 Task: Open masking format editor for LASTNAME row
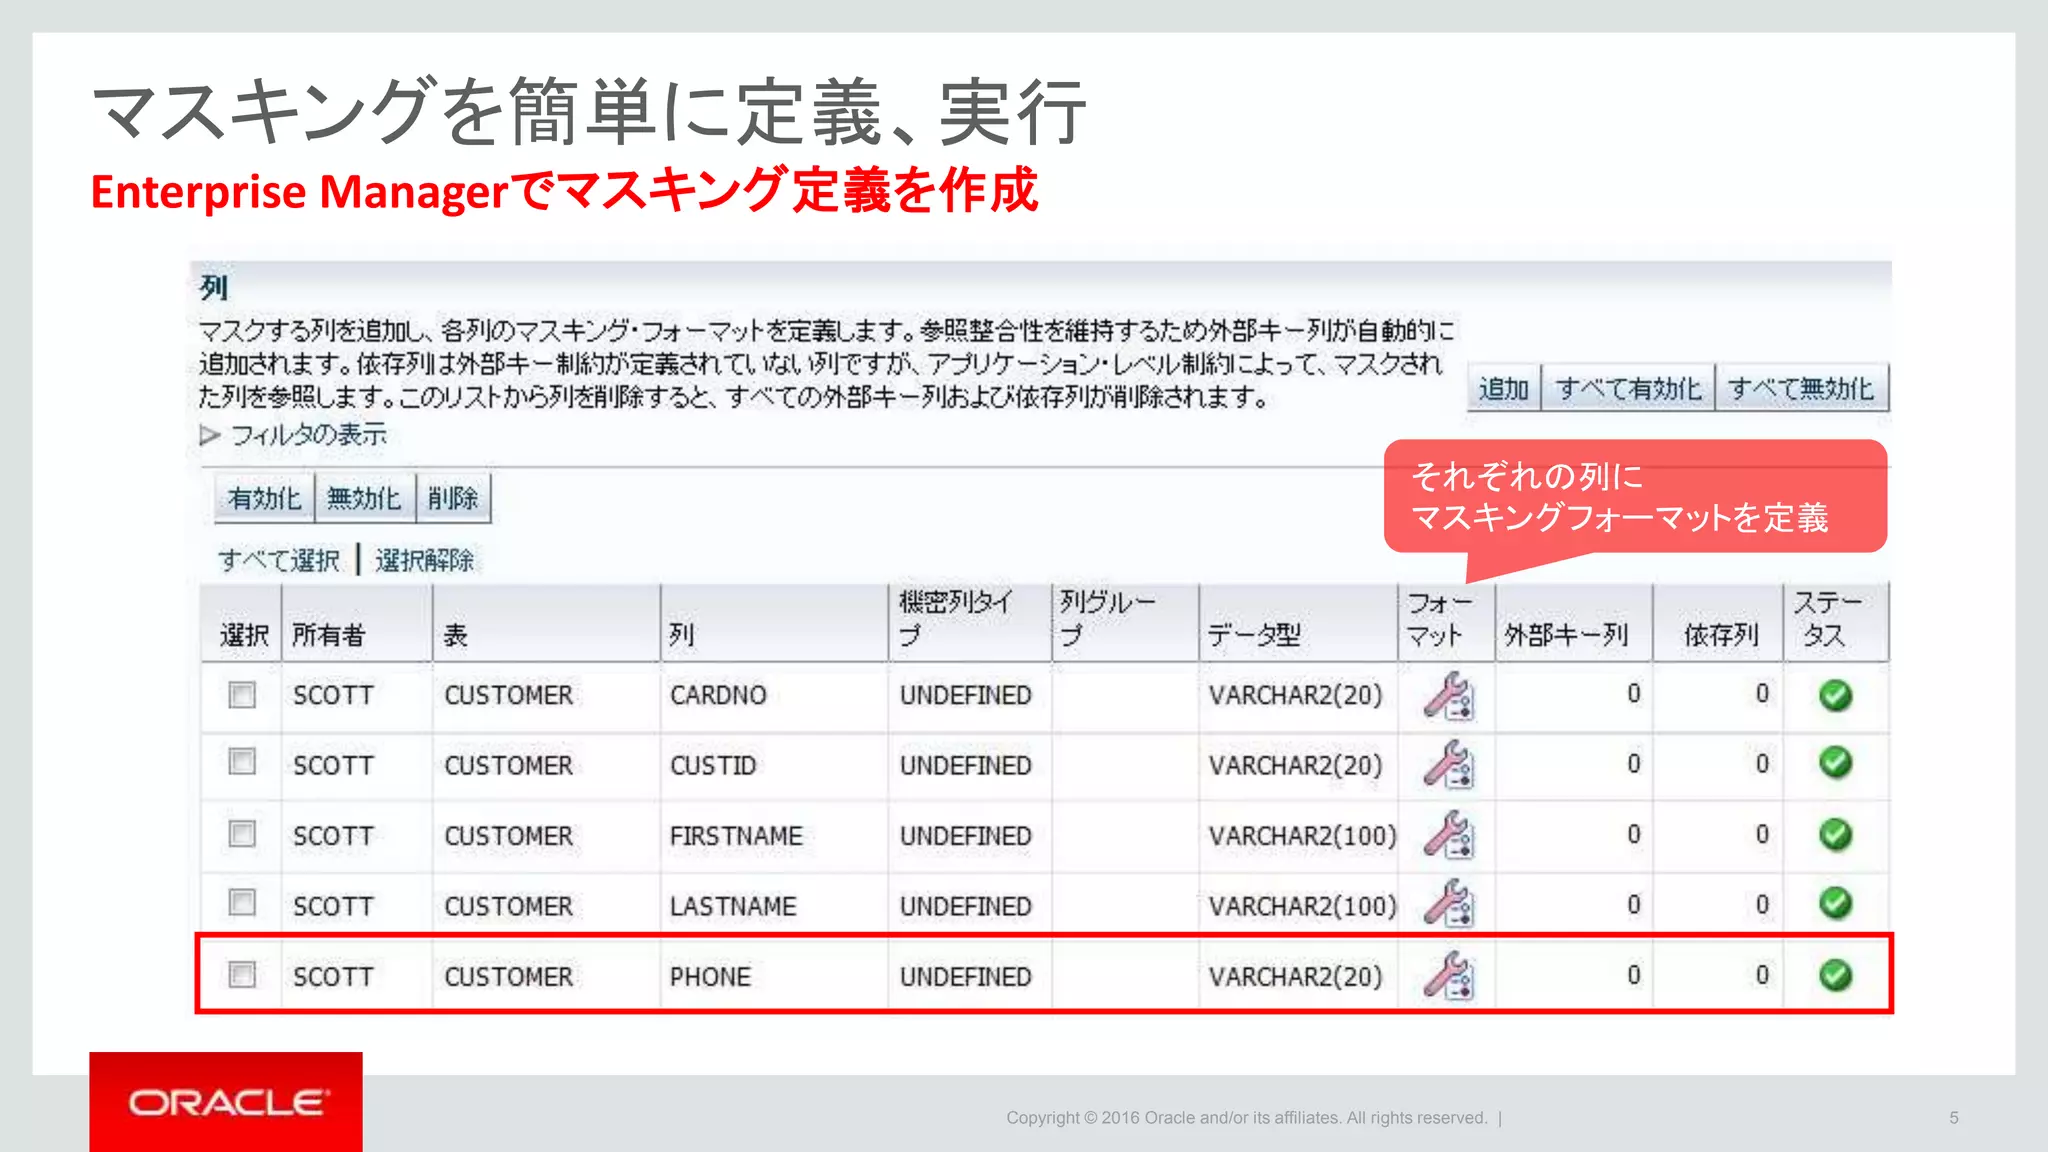coord(1448,903)
